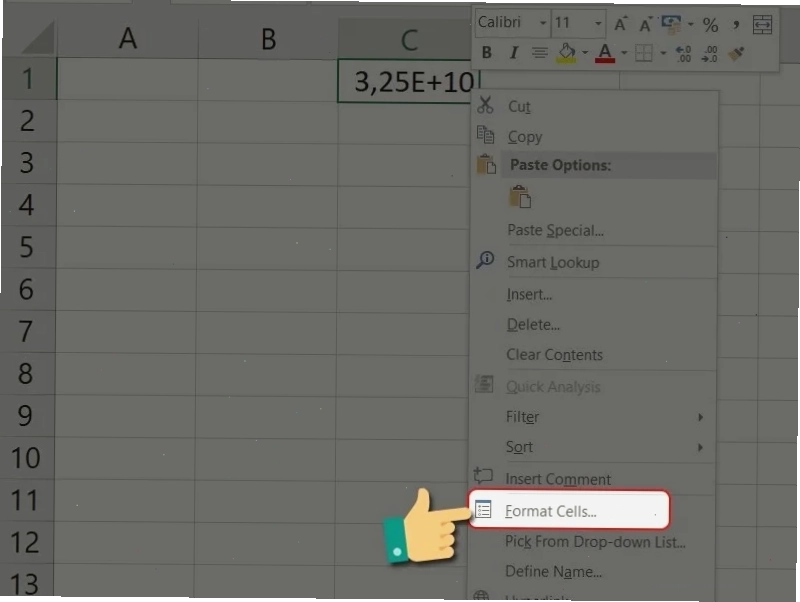Viewport: 800px width, 602px height.
Task: Click Increase Font Size icon
Action: point(620,24)
